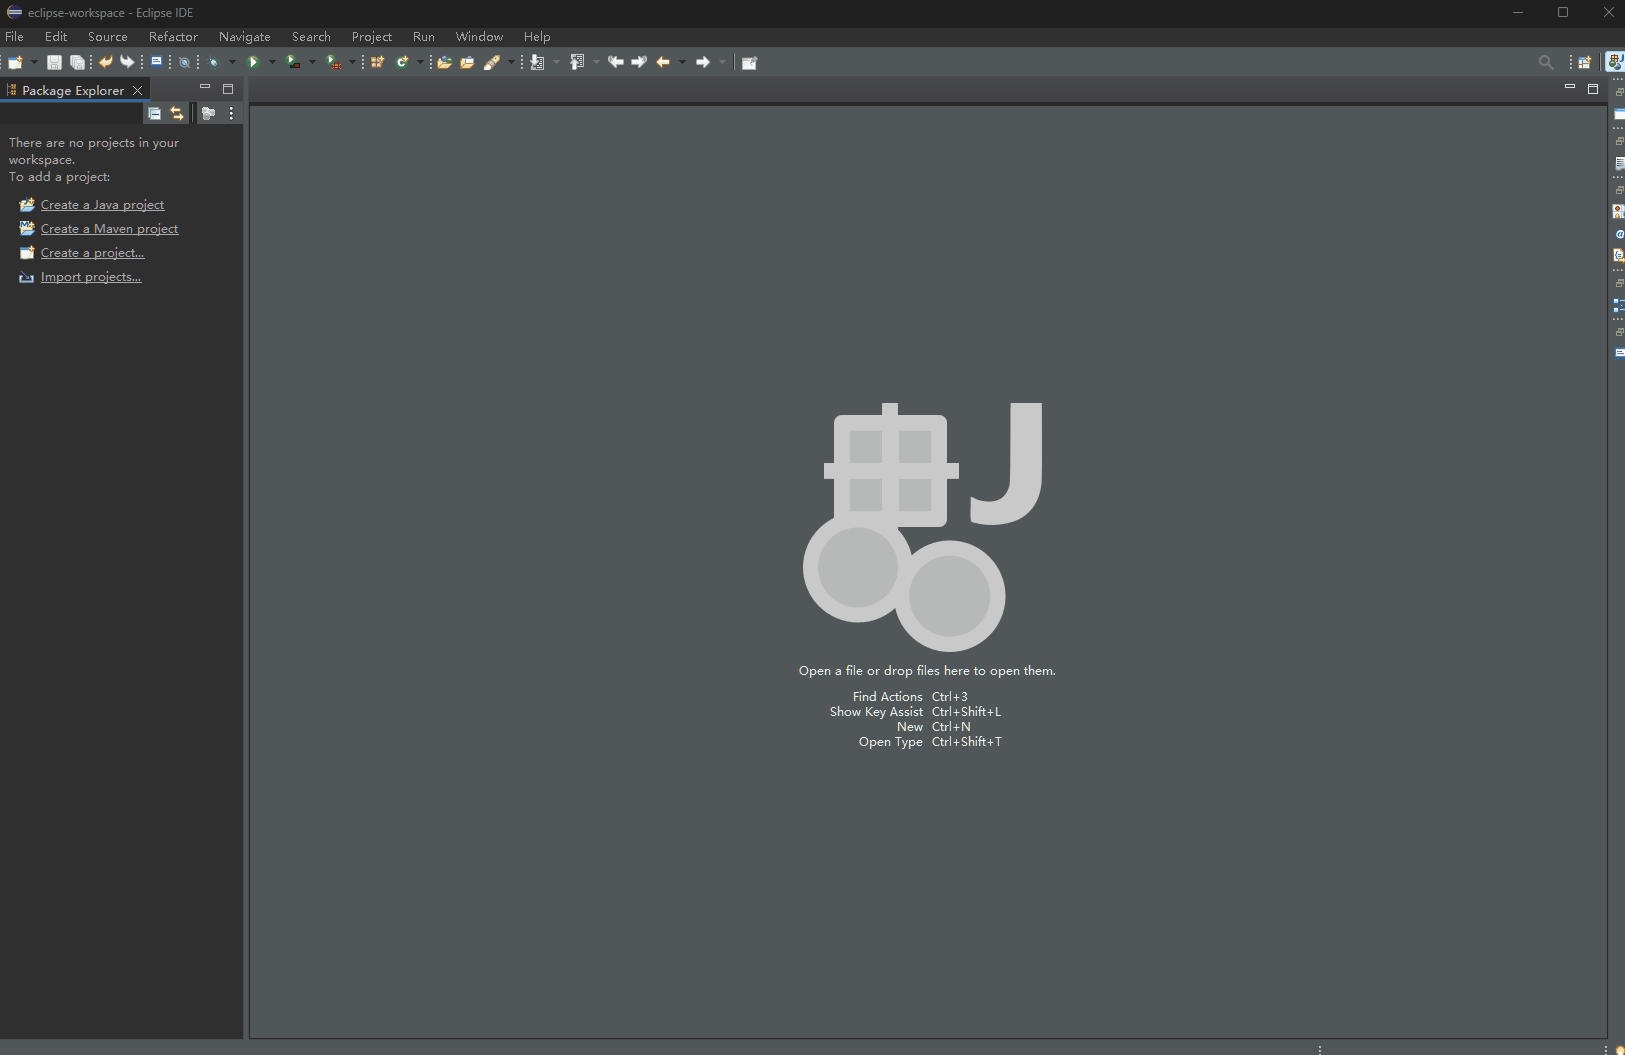The height and width of the screenshot is (1055, 1625).
Task: Navigate Forward with the right arrow icon
Action: [x=703, y=62]
